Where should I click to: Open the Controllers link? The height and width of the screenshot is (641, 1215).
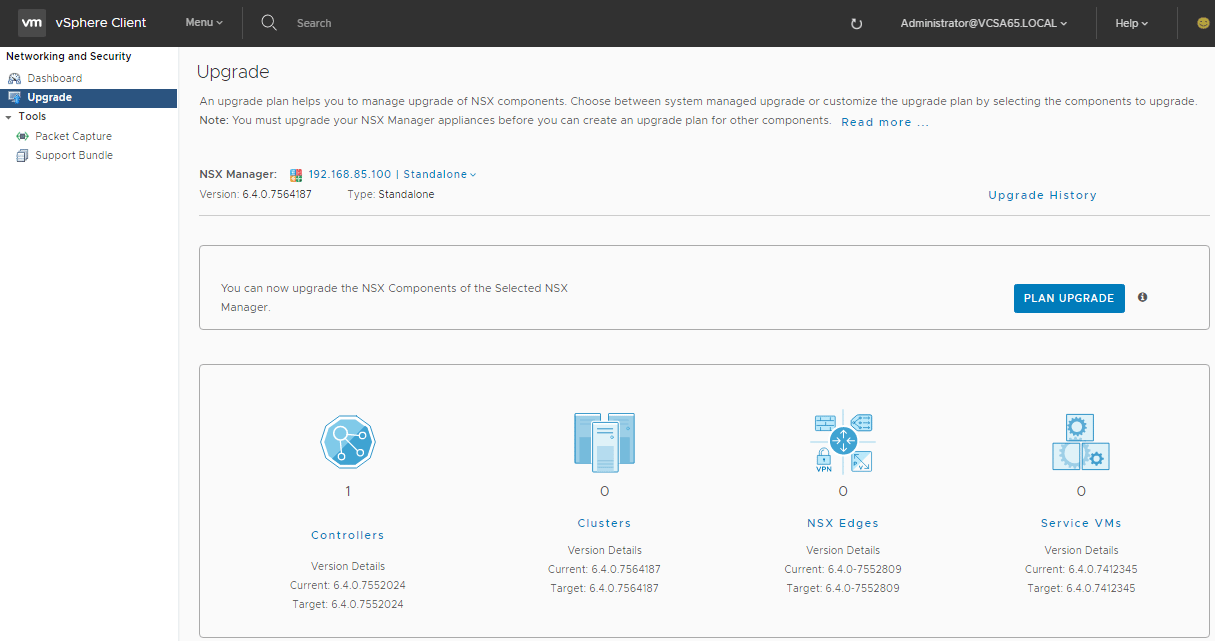point(347,535)
